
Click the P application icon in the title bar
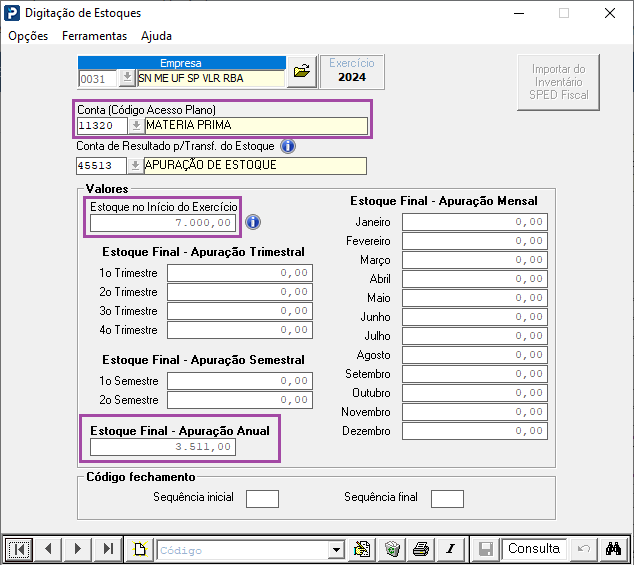(x=12, y=13)
